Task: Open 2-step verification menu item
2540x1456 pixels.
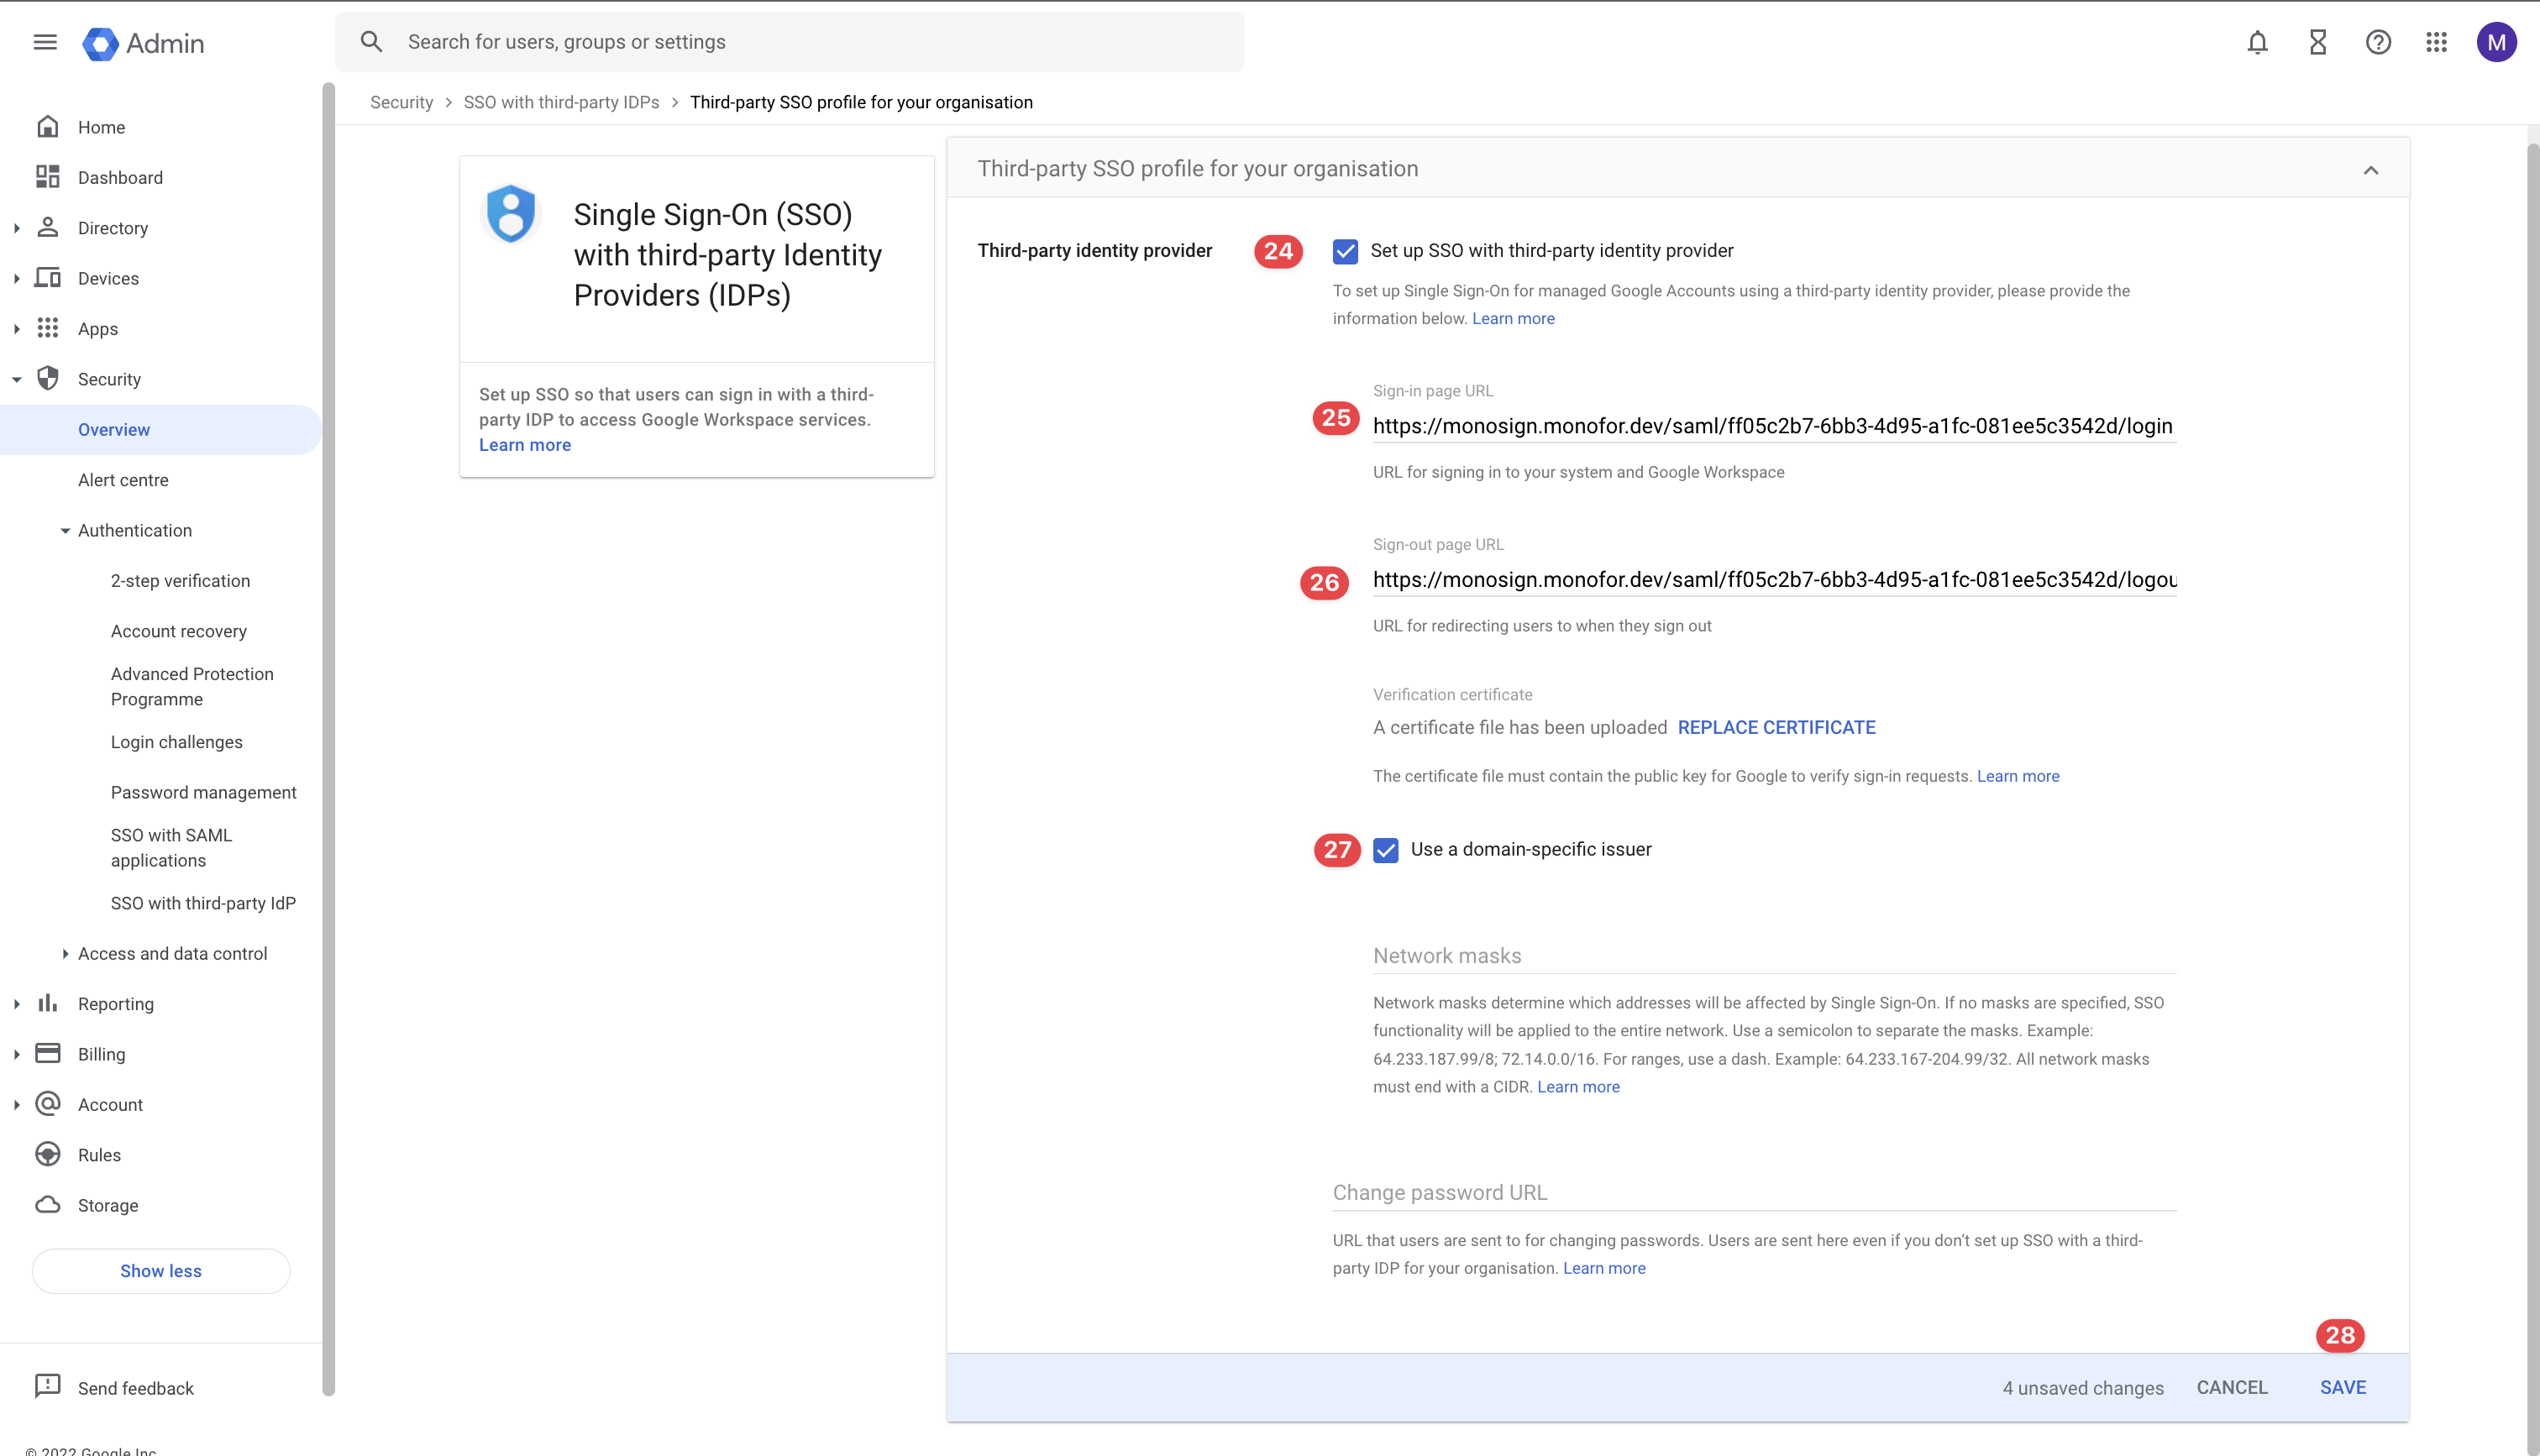Action: pos(180,581)
